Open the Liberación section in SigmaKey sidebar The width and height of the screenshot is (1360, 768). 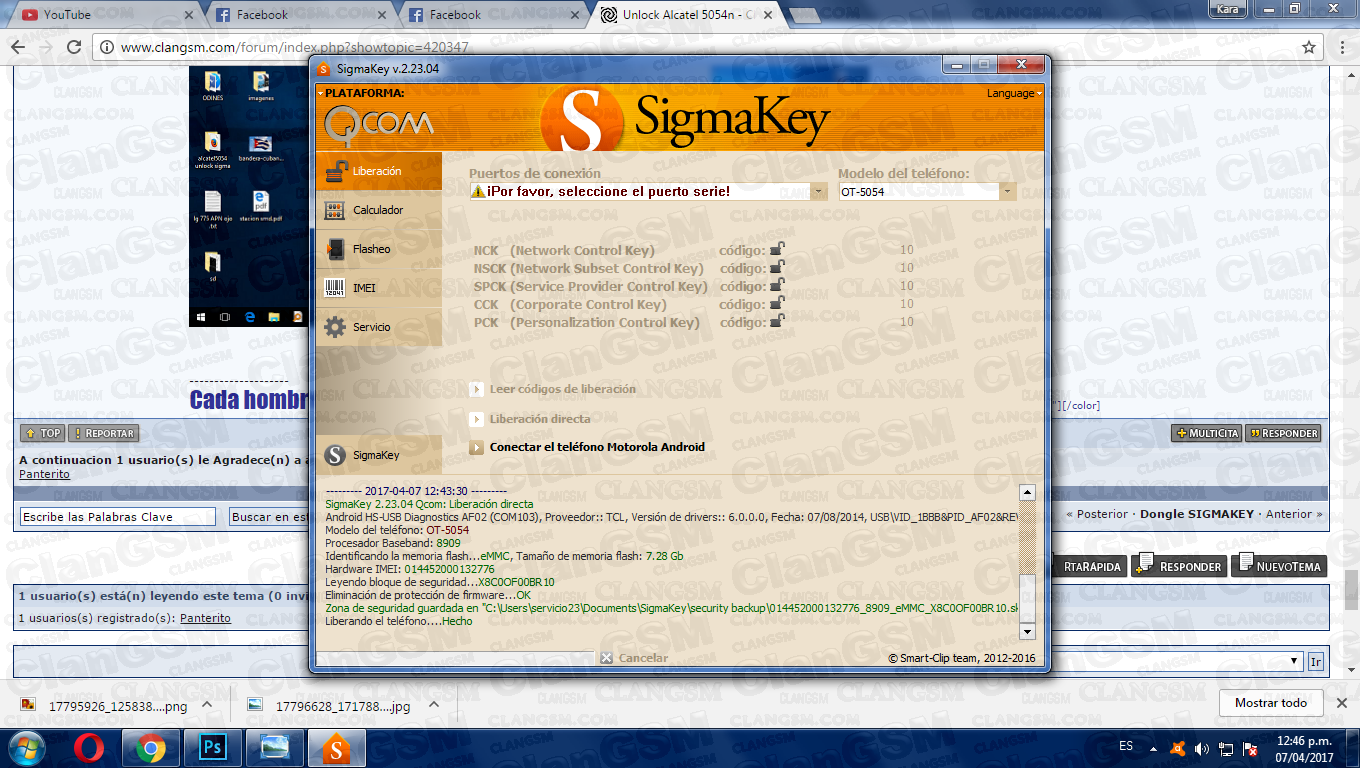point(378,171)
